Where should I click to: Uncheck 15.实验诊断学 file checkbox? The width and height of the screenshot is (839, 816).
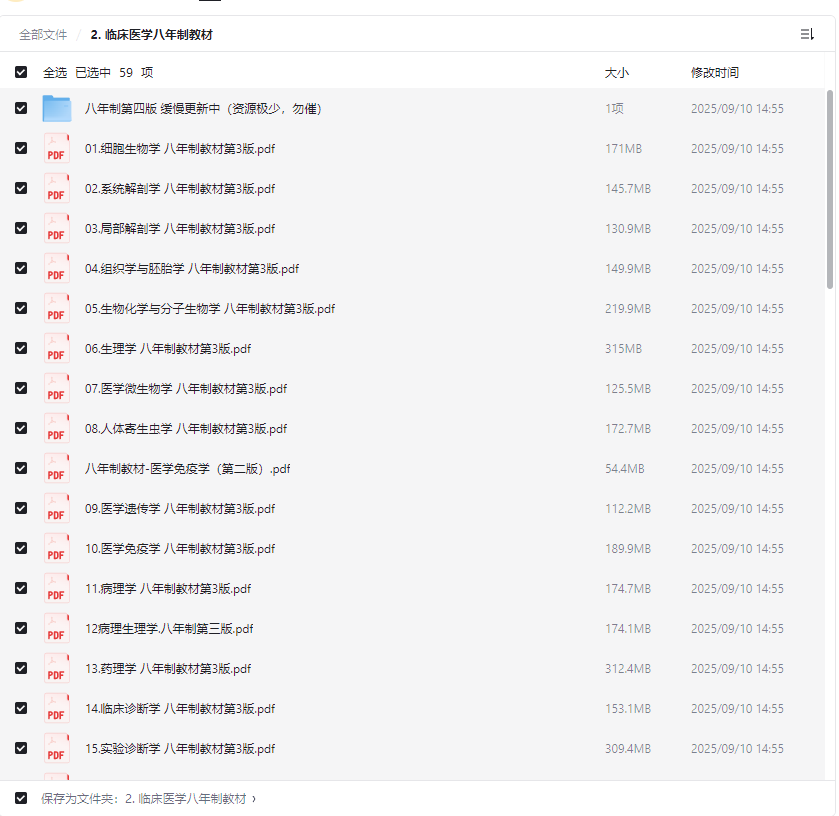coord(21,748)
